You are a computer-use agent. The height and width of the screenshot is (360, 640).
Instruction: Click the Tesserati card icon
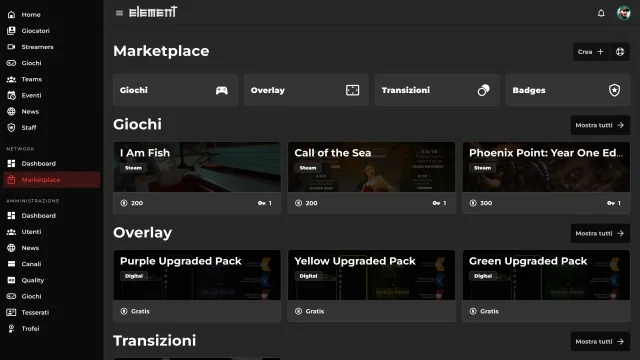tap(11, 312)
